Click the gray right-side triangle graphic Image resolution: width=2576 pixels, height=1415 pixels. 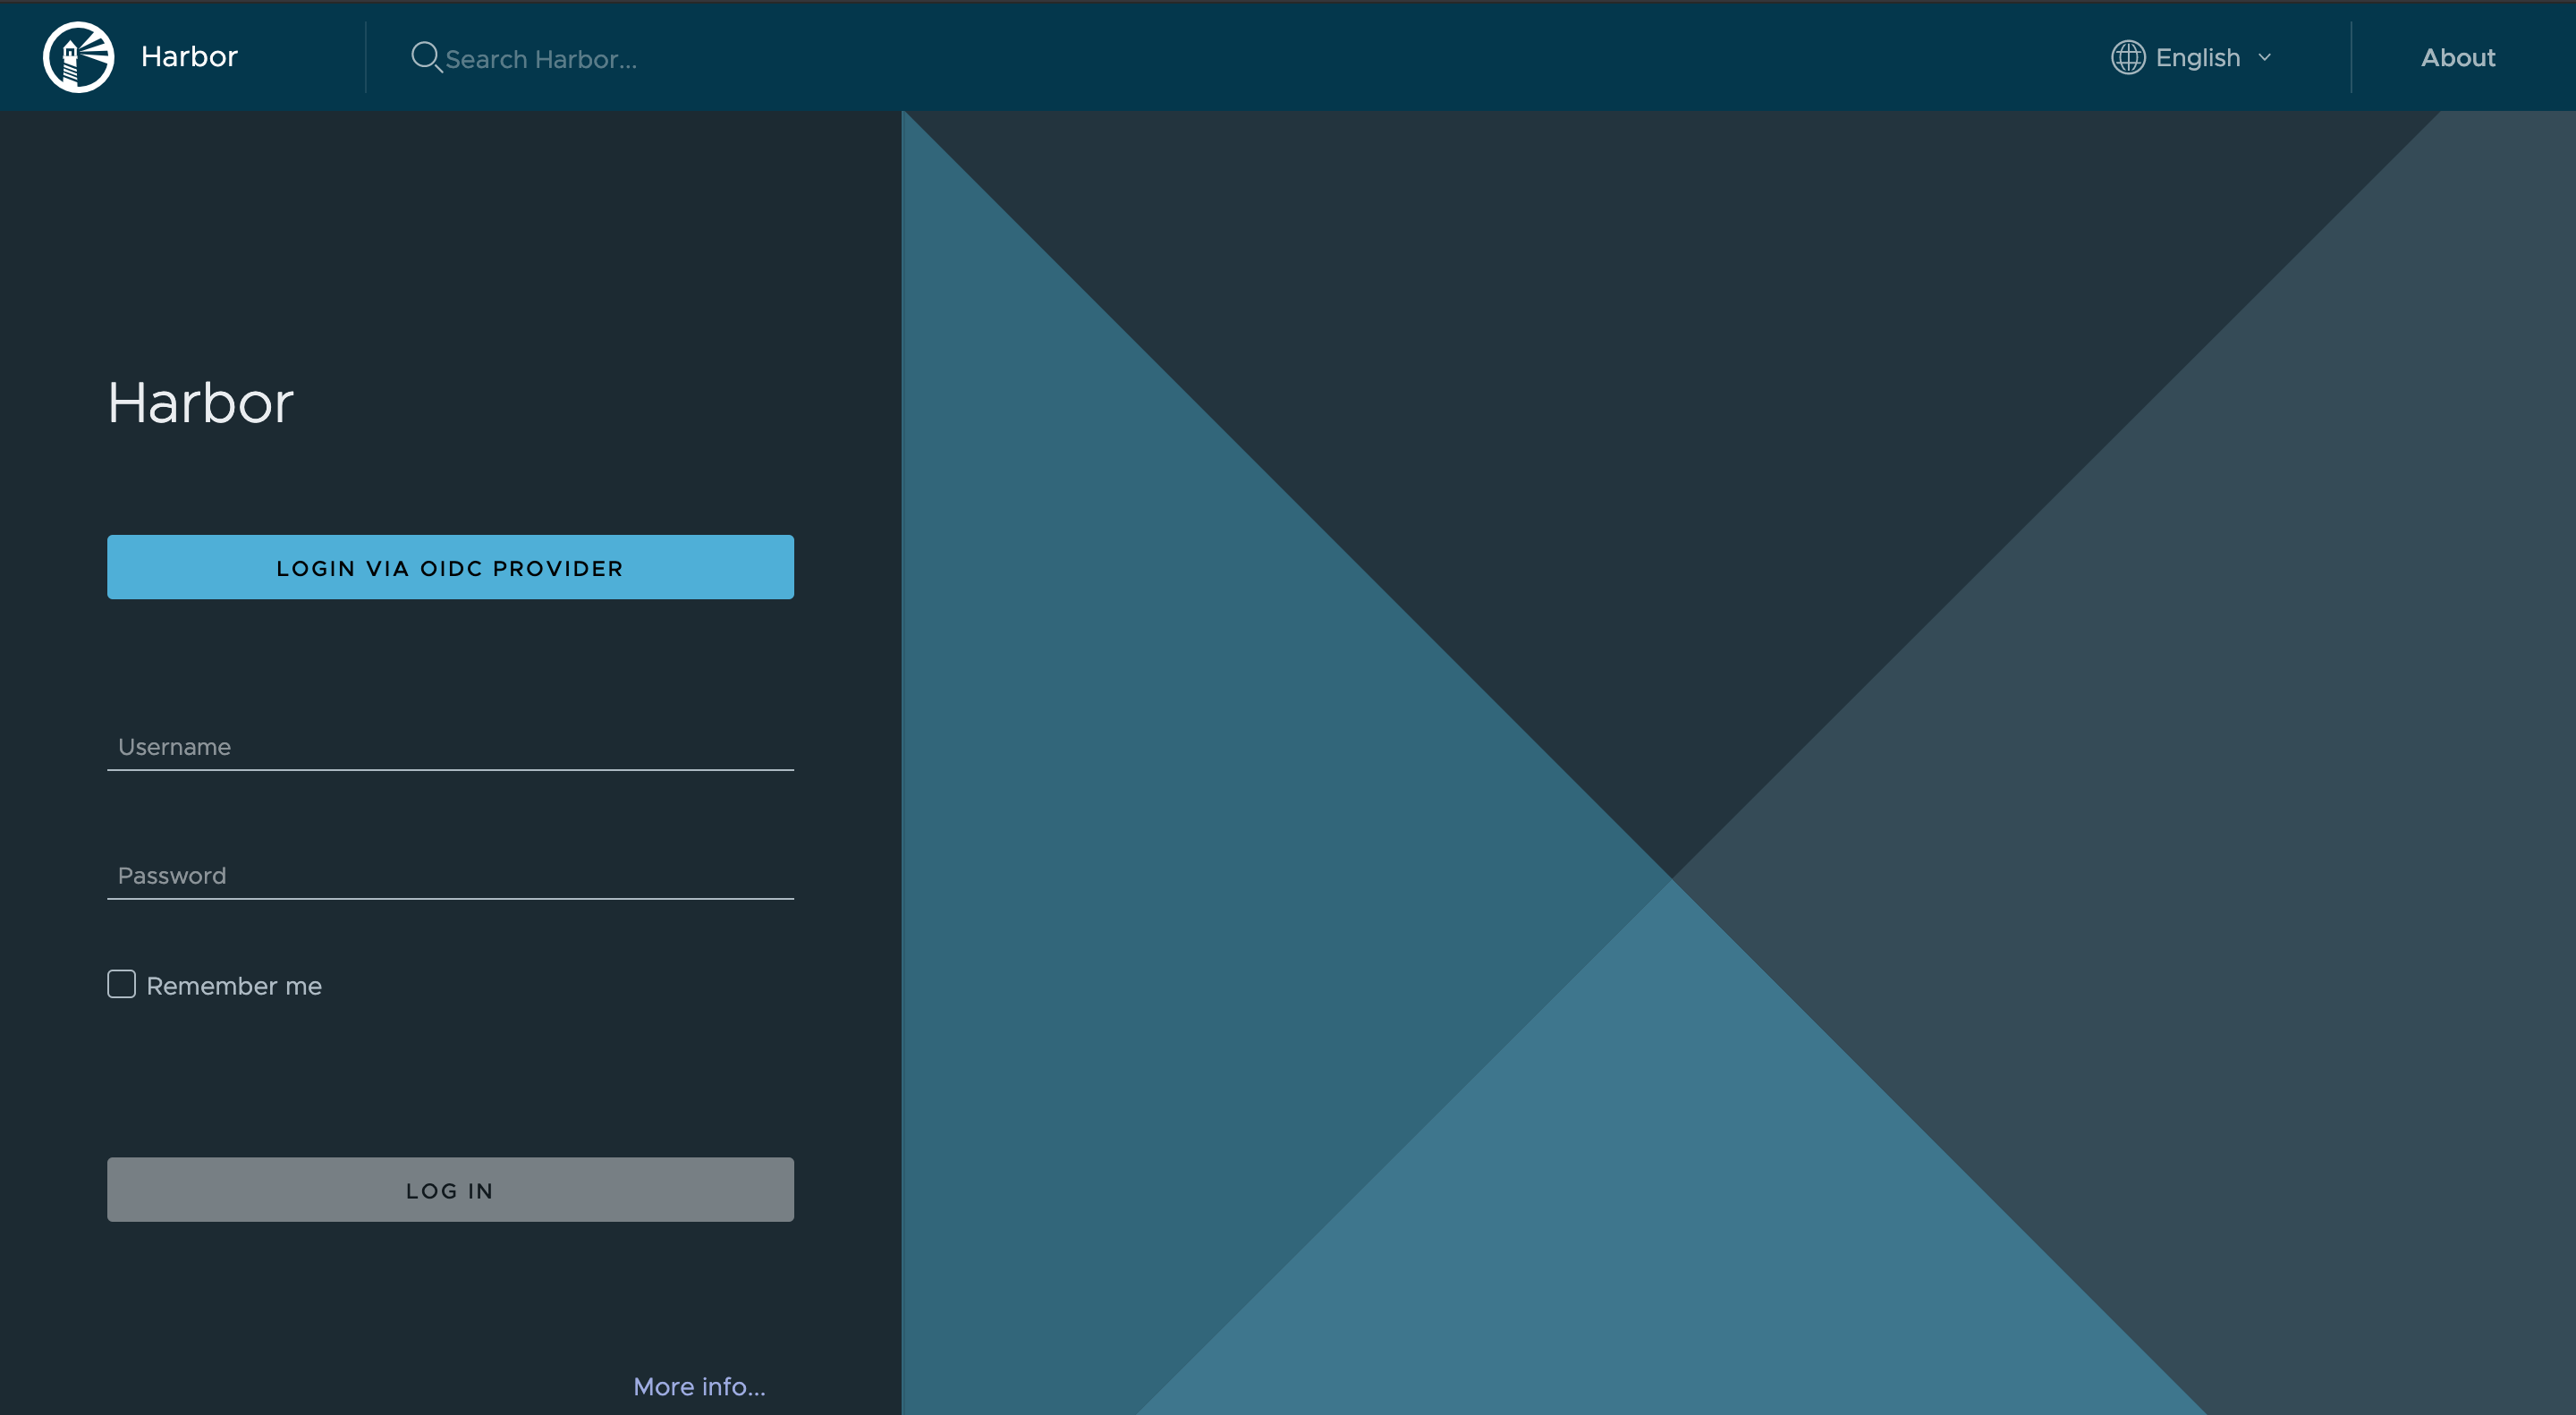click(x=2250, y=800)
